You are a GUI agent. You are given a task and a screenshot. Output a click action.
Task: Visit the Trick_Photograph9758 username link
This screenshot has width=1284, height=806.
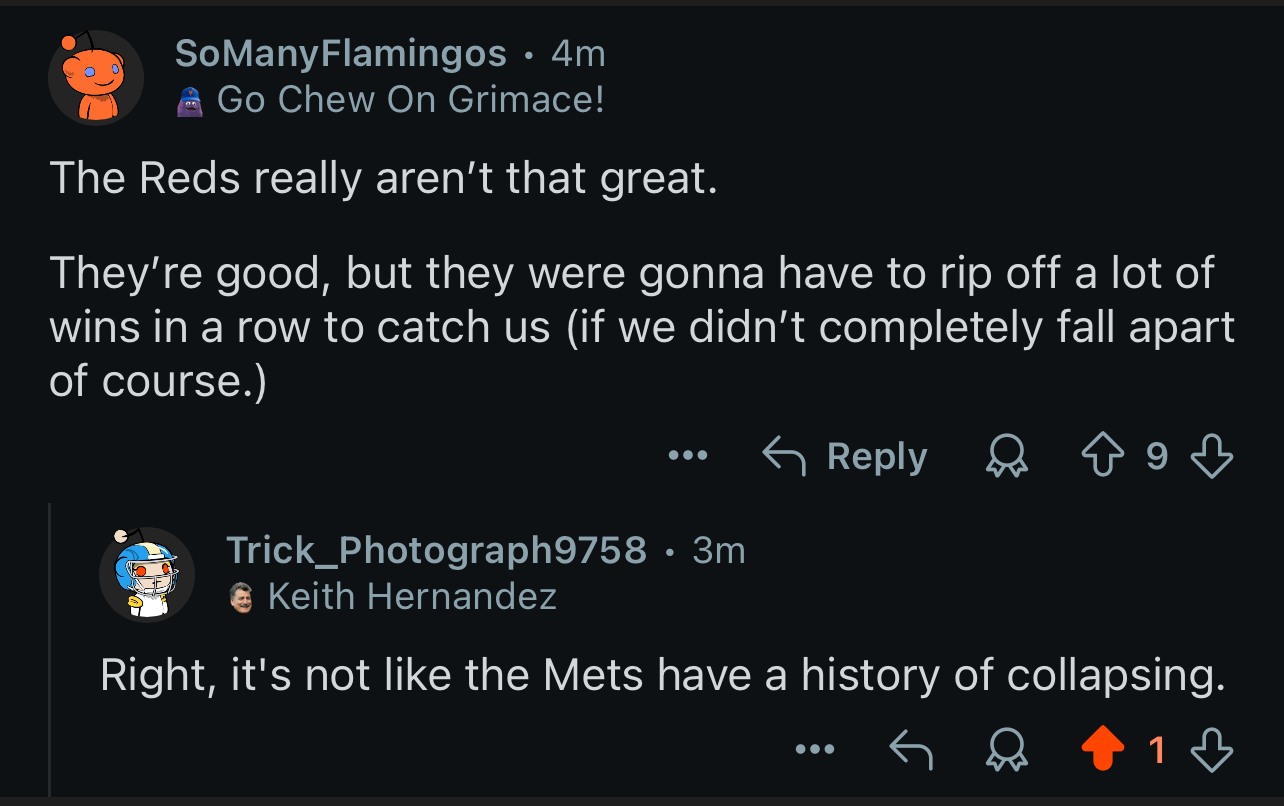pyautogui.click(x=436, y=550)
